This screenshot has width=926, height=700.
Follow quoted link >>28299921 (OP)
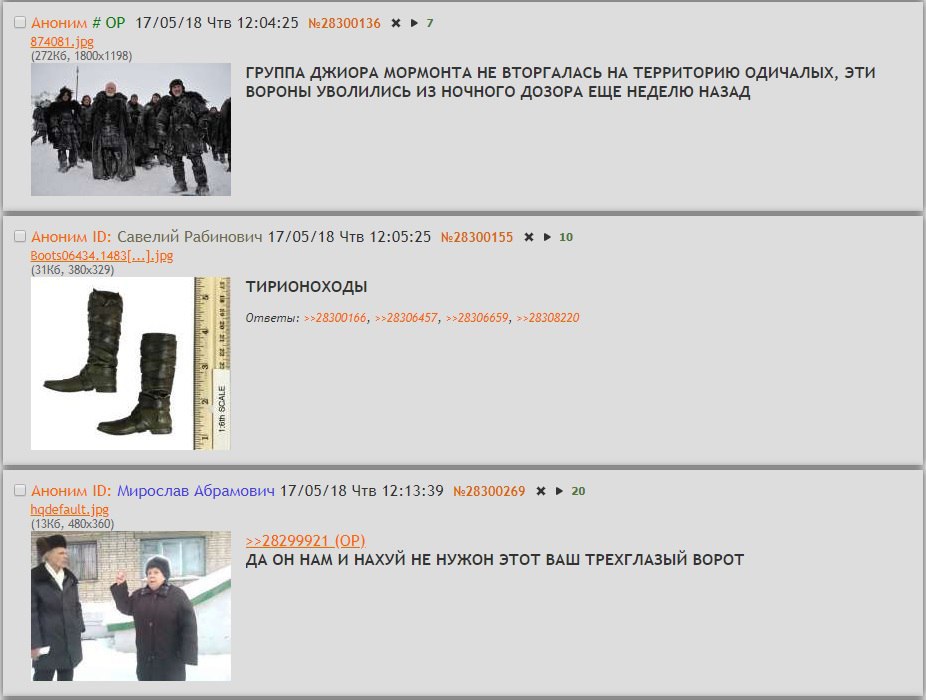[305, 541]
